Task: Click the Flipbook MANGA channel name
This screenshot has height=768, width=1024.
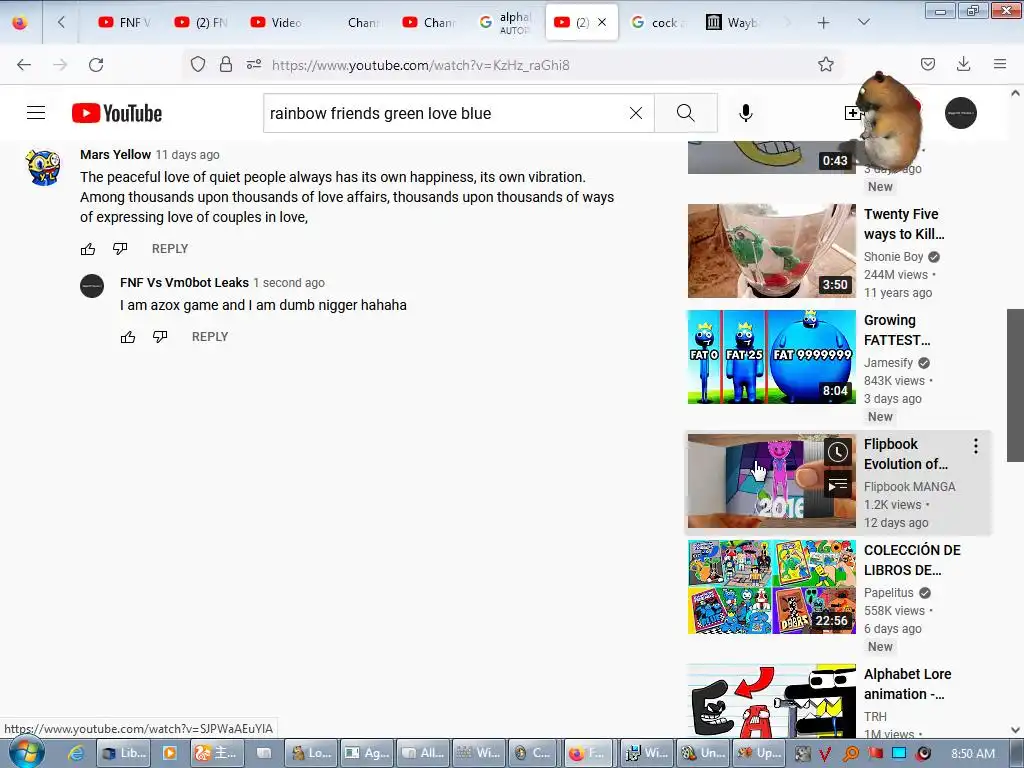Action: pos(909,487)
